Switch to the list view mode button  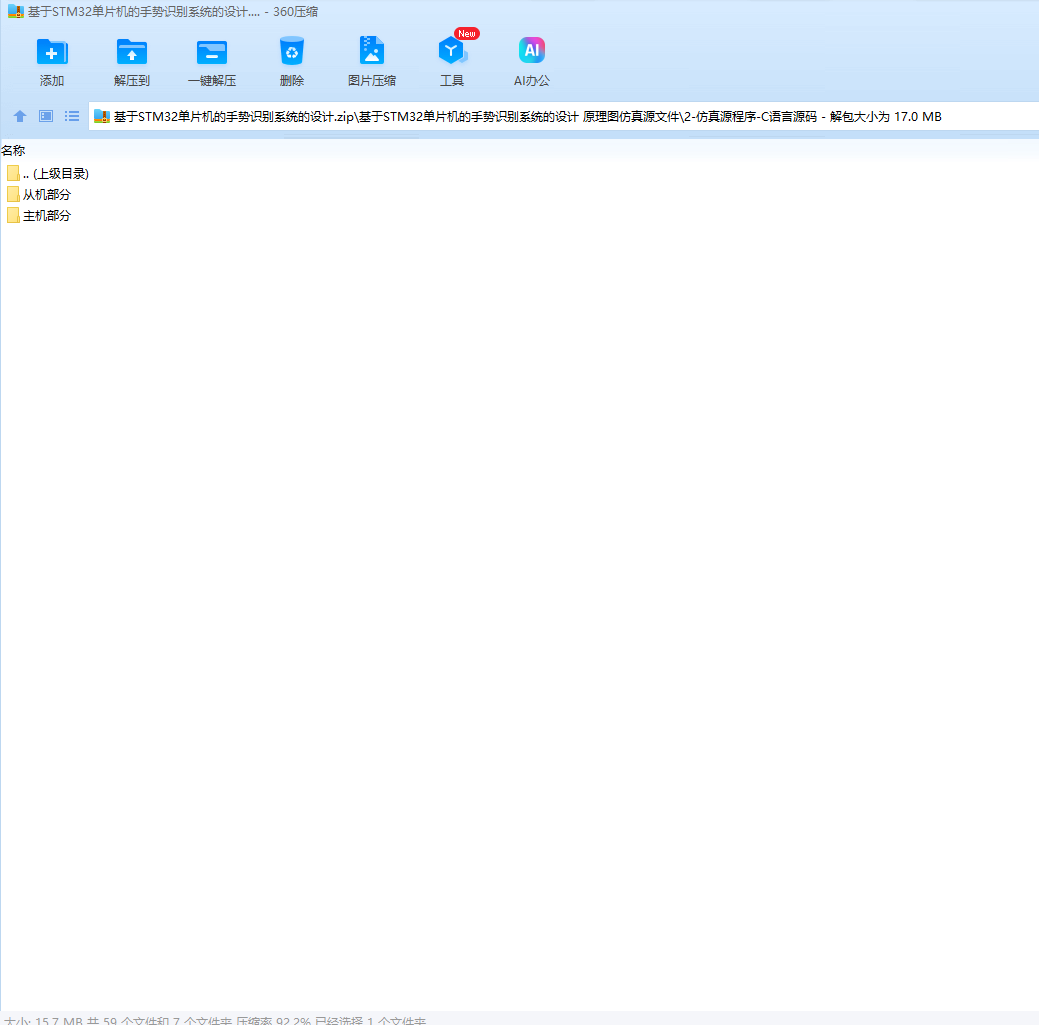pyautogui.click(x=72, y=117)
